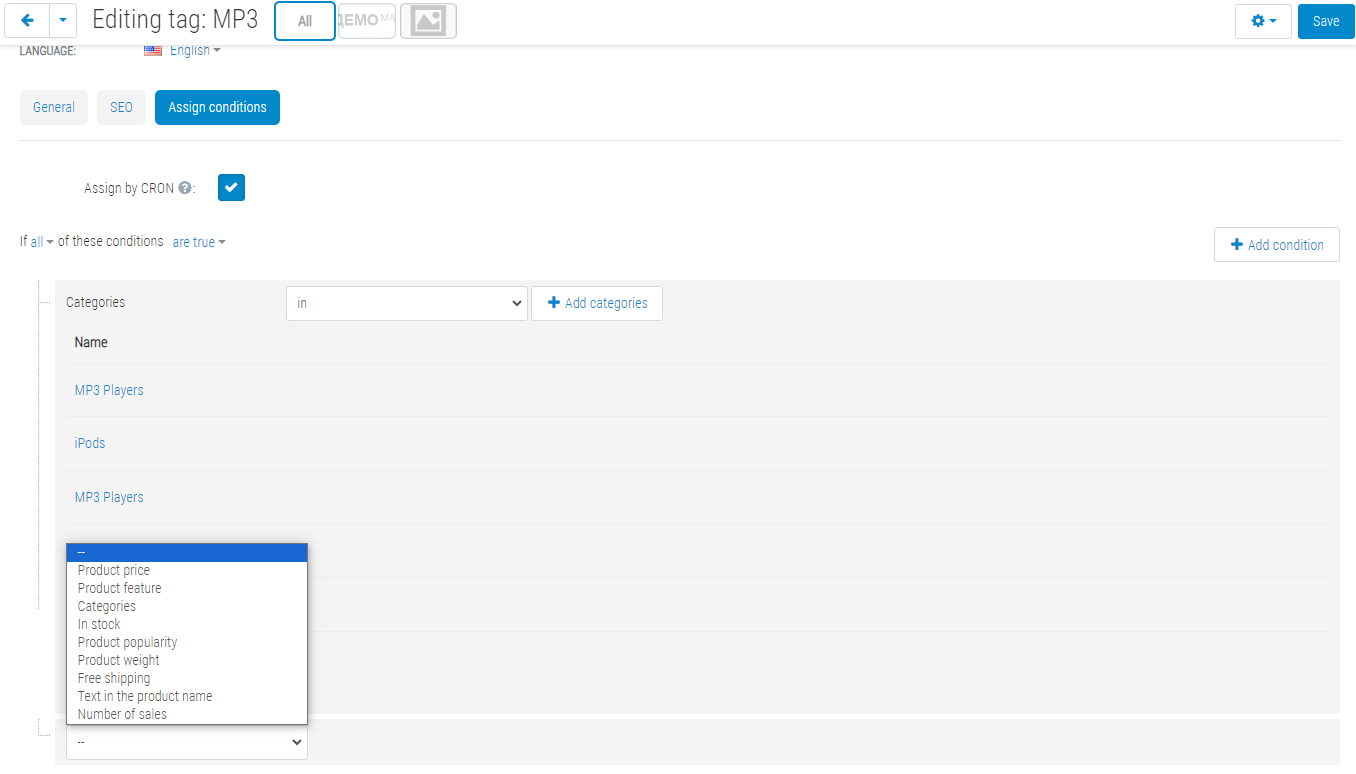Choose Product feature from the condition list
This screenshot has height=774, width=1356.
click(187, 588)
